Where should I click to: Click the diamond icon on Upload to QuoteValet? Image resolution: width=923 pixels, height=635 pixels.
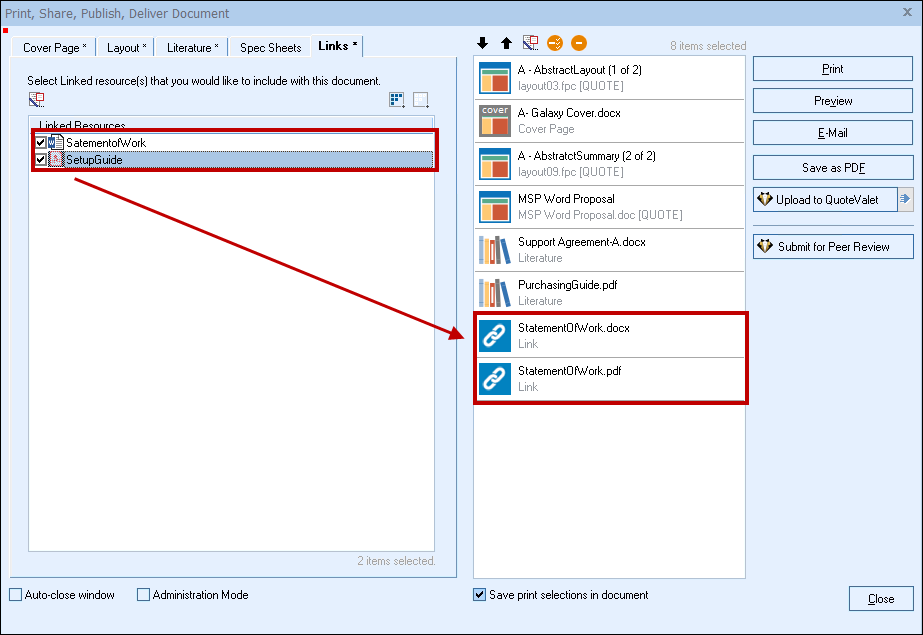pos(765,200)
